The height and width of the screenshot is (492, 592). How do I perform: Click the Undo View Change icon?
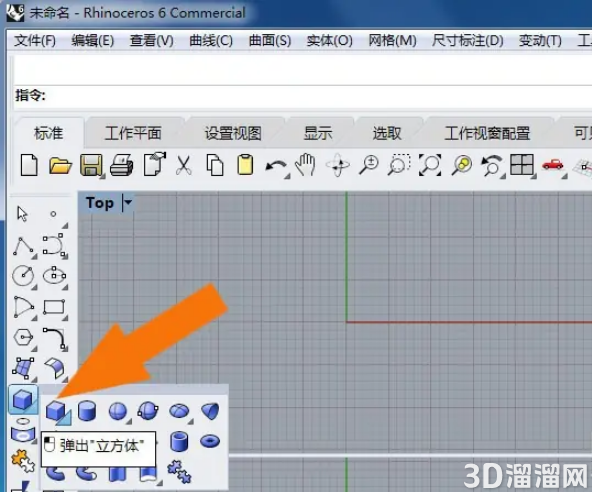coord(492,165)
